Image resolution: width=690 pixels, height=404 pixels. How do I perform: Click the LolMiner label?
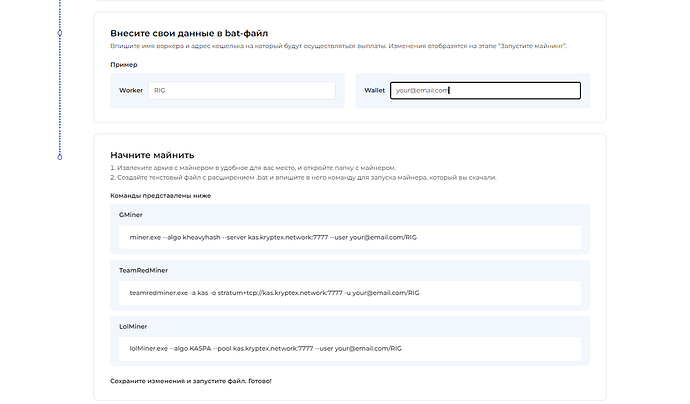coord(133,327)
